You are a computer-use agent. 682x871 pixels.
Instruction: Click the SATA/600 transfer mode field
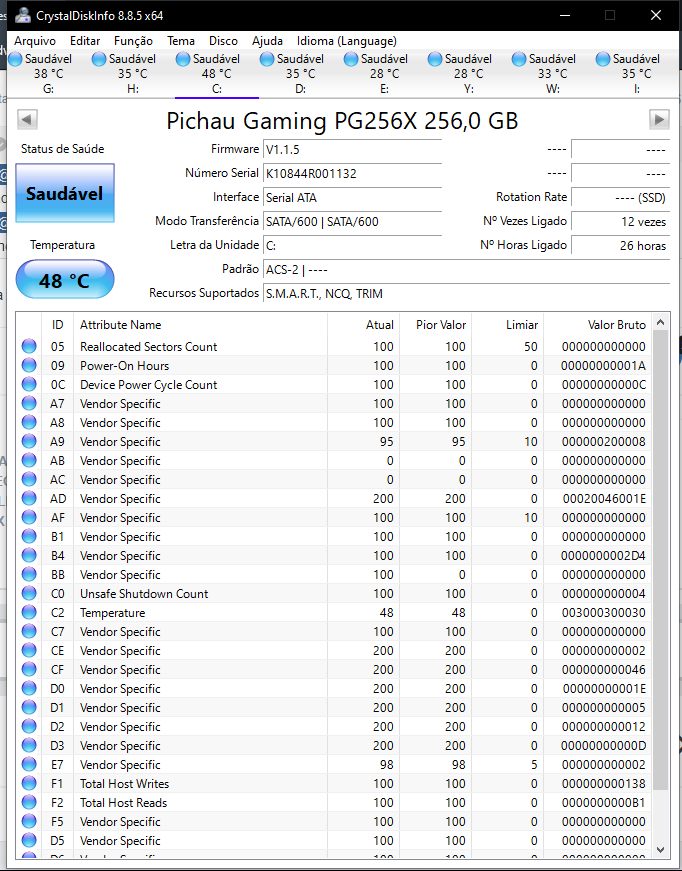click(x=352, y=222)
